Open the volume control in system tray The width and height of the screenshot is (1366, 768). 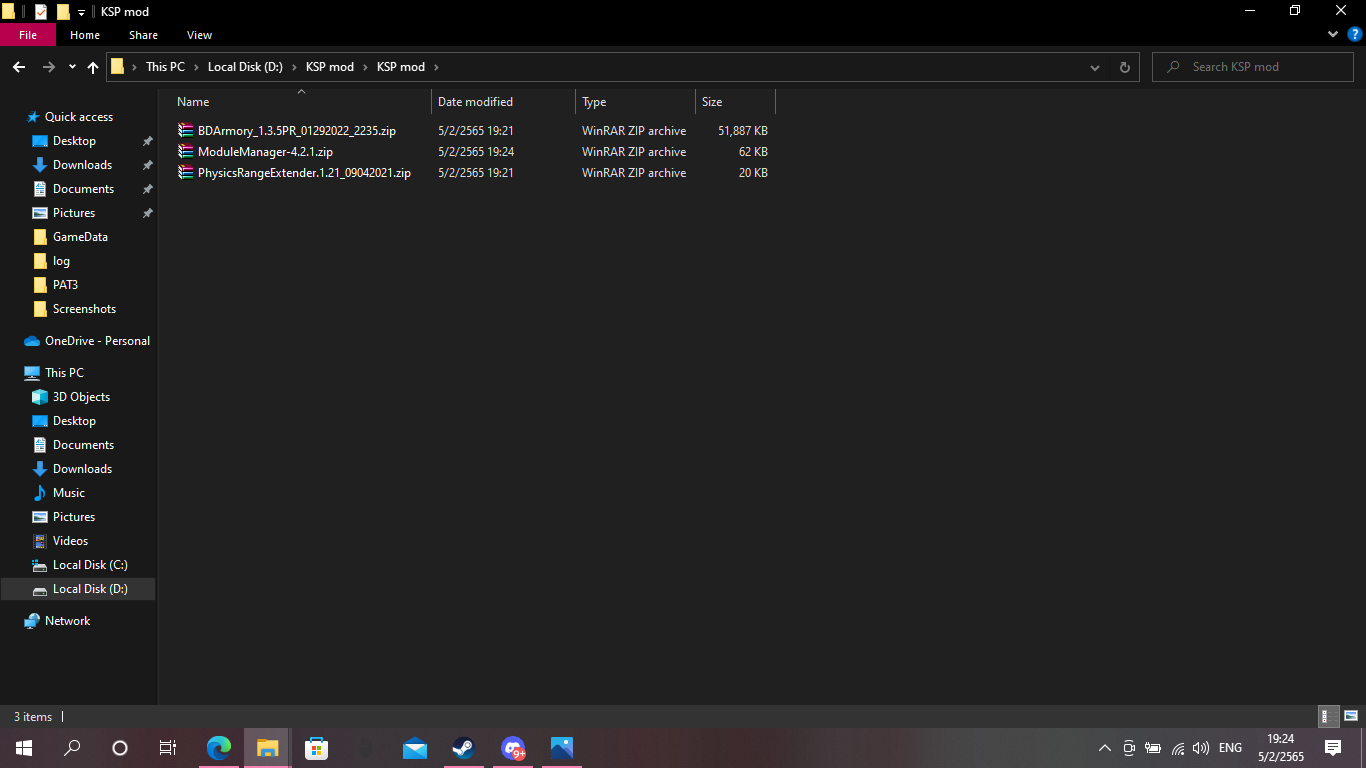[x=1201, y=748]
